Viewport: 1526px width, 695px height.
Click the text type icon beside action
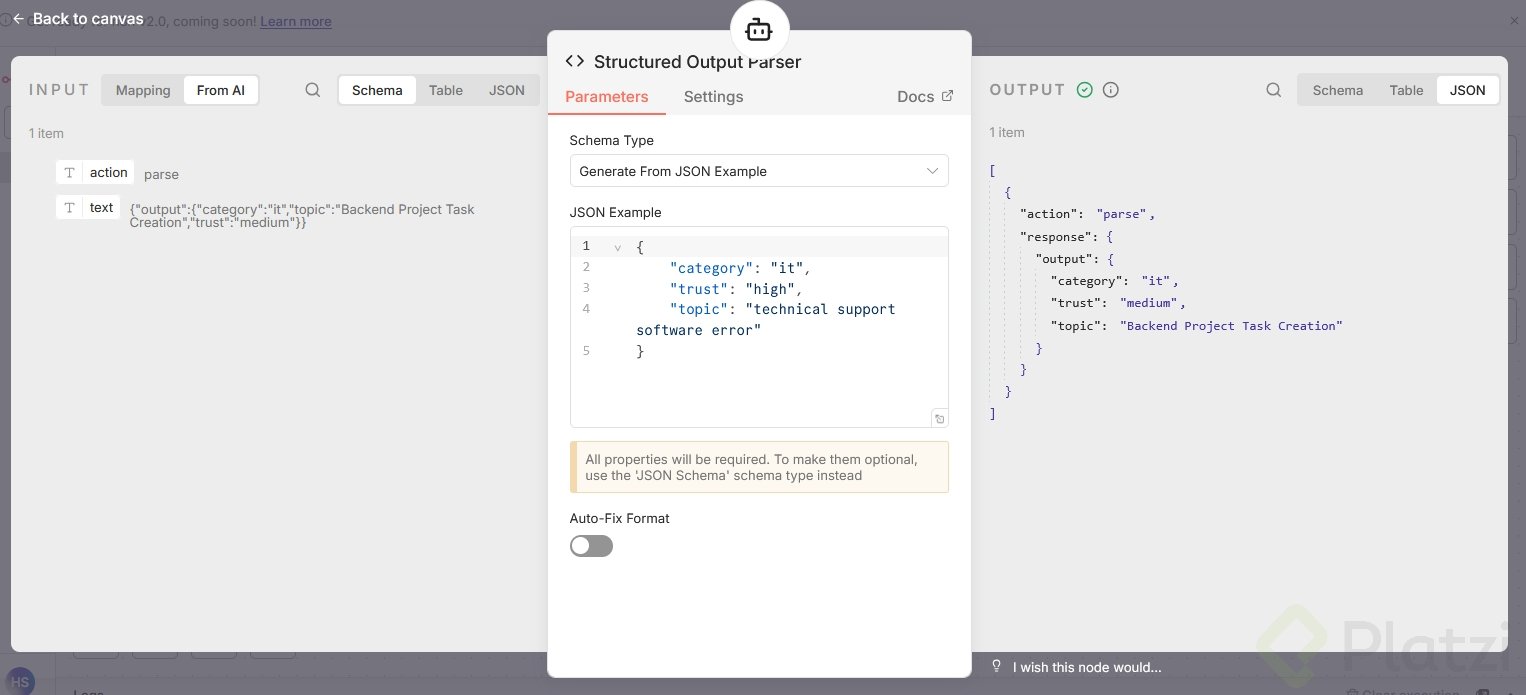point(69,172)
